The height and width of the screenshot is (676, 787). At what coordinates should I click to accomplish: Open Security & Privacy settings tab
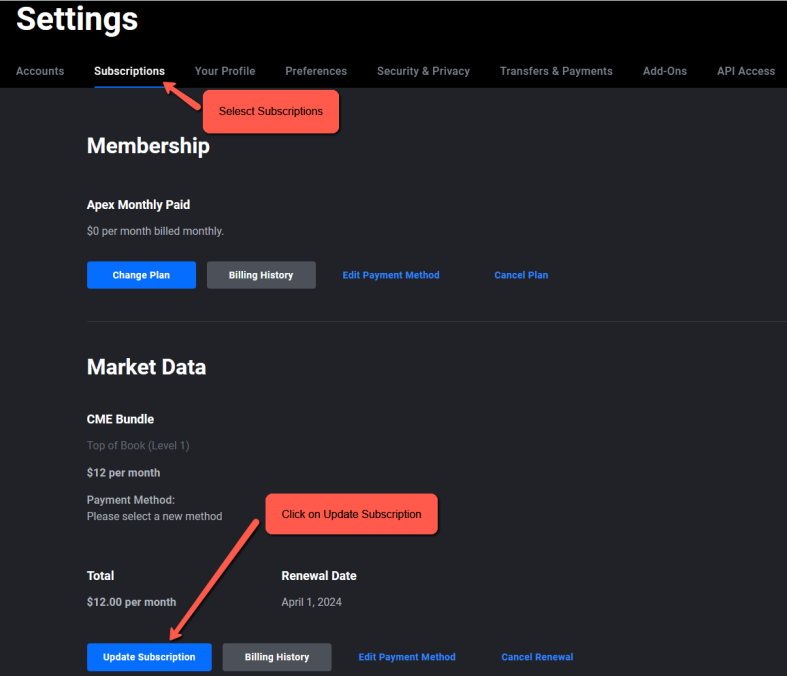pos(423,71)
